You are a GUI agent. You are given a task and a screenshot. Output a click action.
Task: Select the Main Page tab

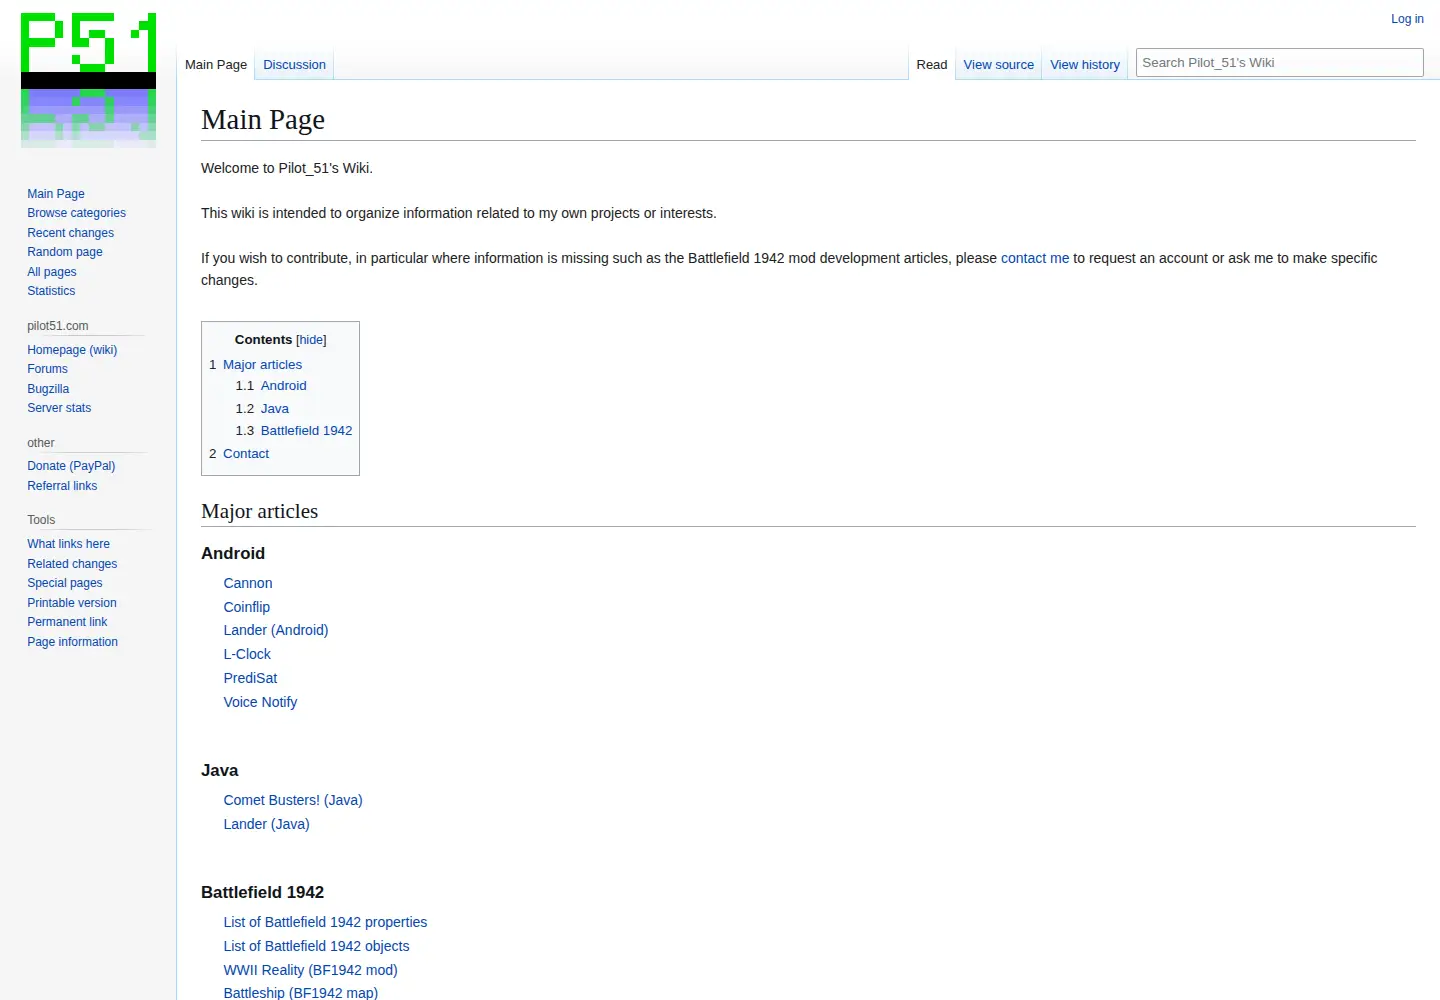coord(216,65)
